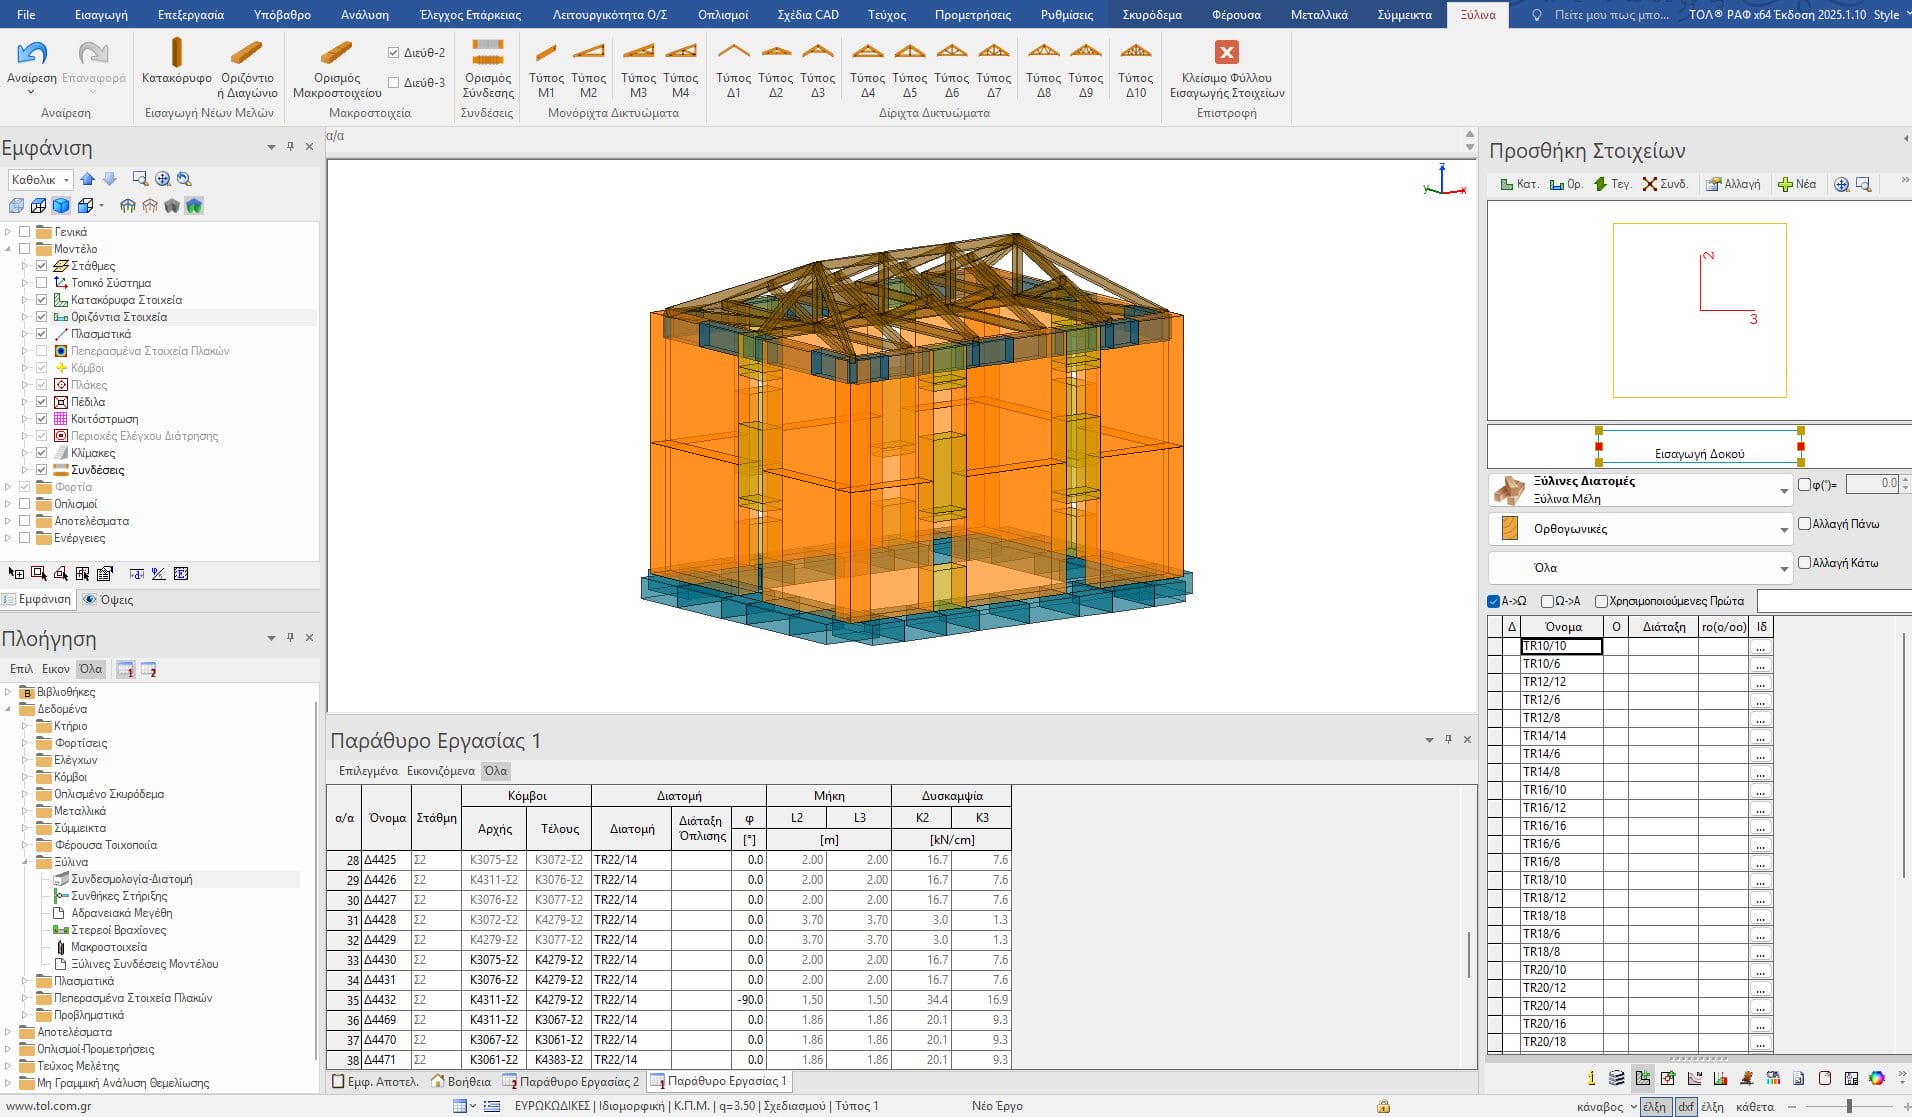This screenshot has width=1912, height=1117.
Task: Uncheck the Διεύθ-2 checkbox
Action: (394, 53)
